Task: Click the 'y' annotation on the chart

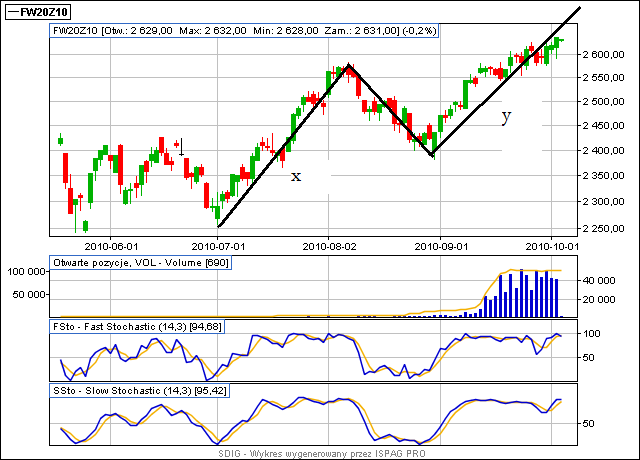Action: point(506,117)
